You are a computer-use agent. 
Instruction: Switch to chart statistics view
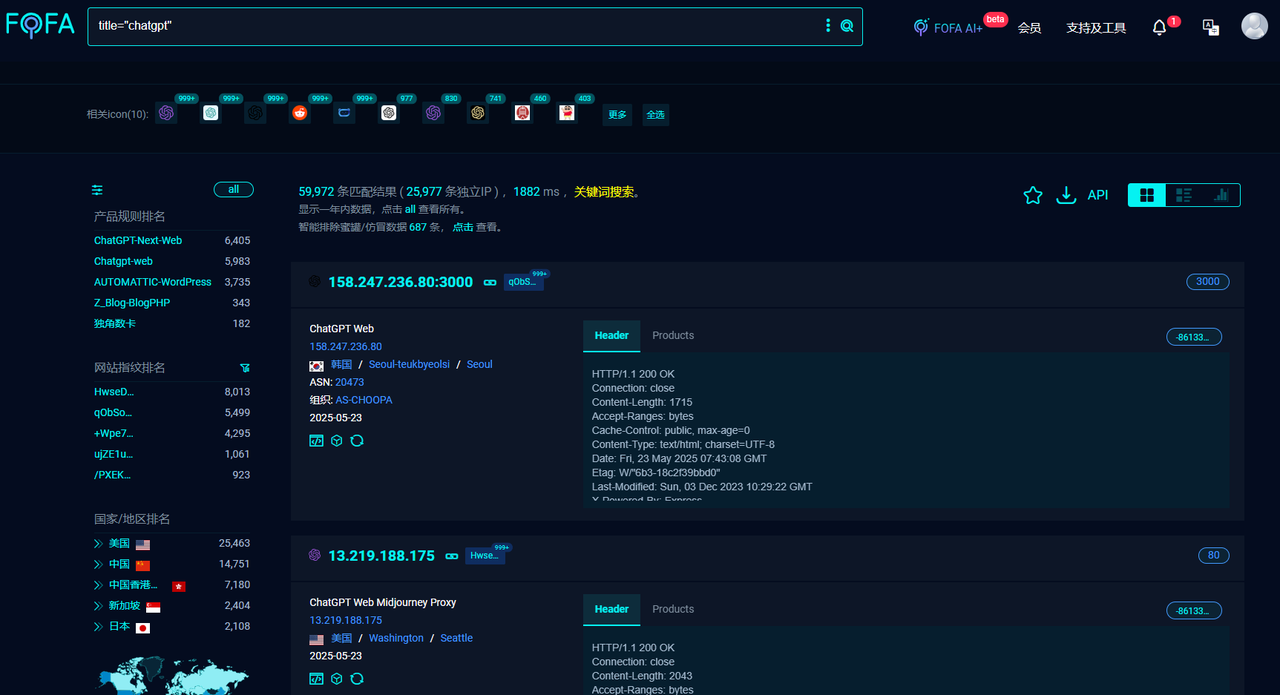pyautogui.click(x=1221, y=195)
